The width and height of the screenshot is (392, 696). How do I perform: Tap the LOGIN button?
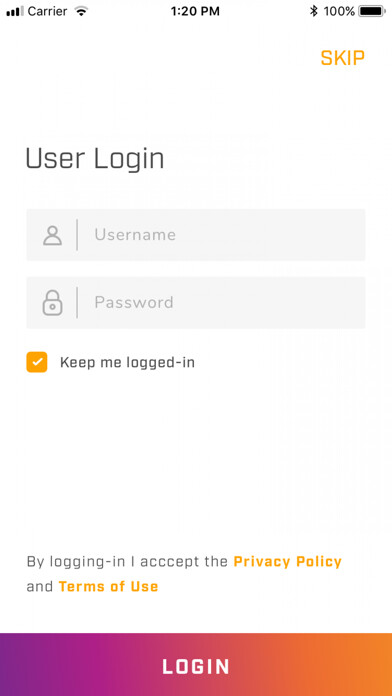(196, 664)
